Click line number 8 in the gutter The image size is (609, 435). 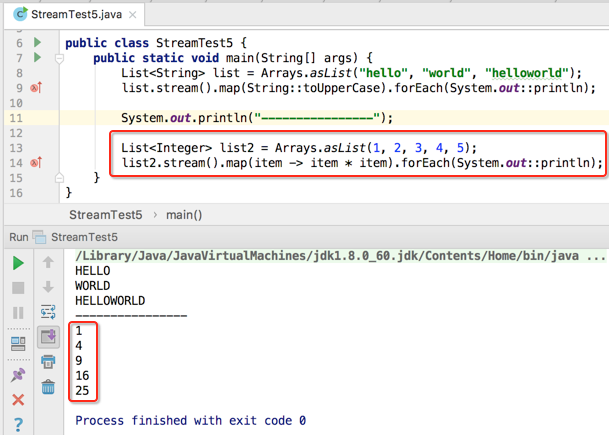(x=19, y=73)
